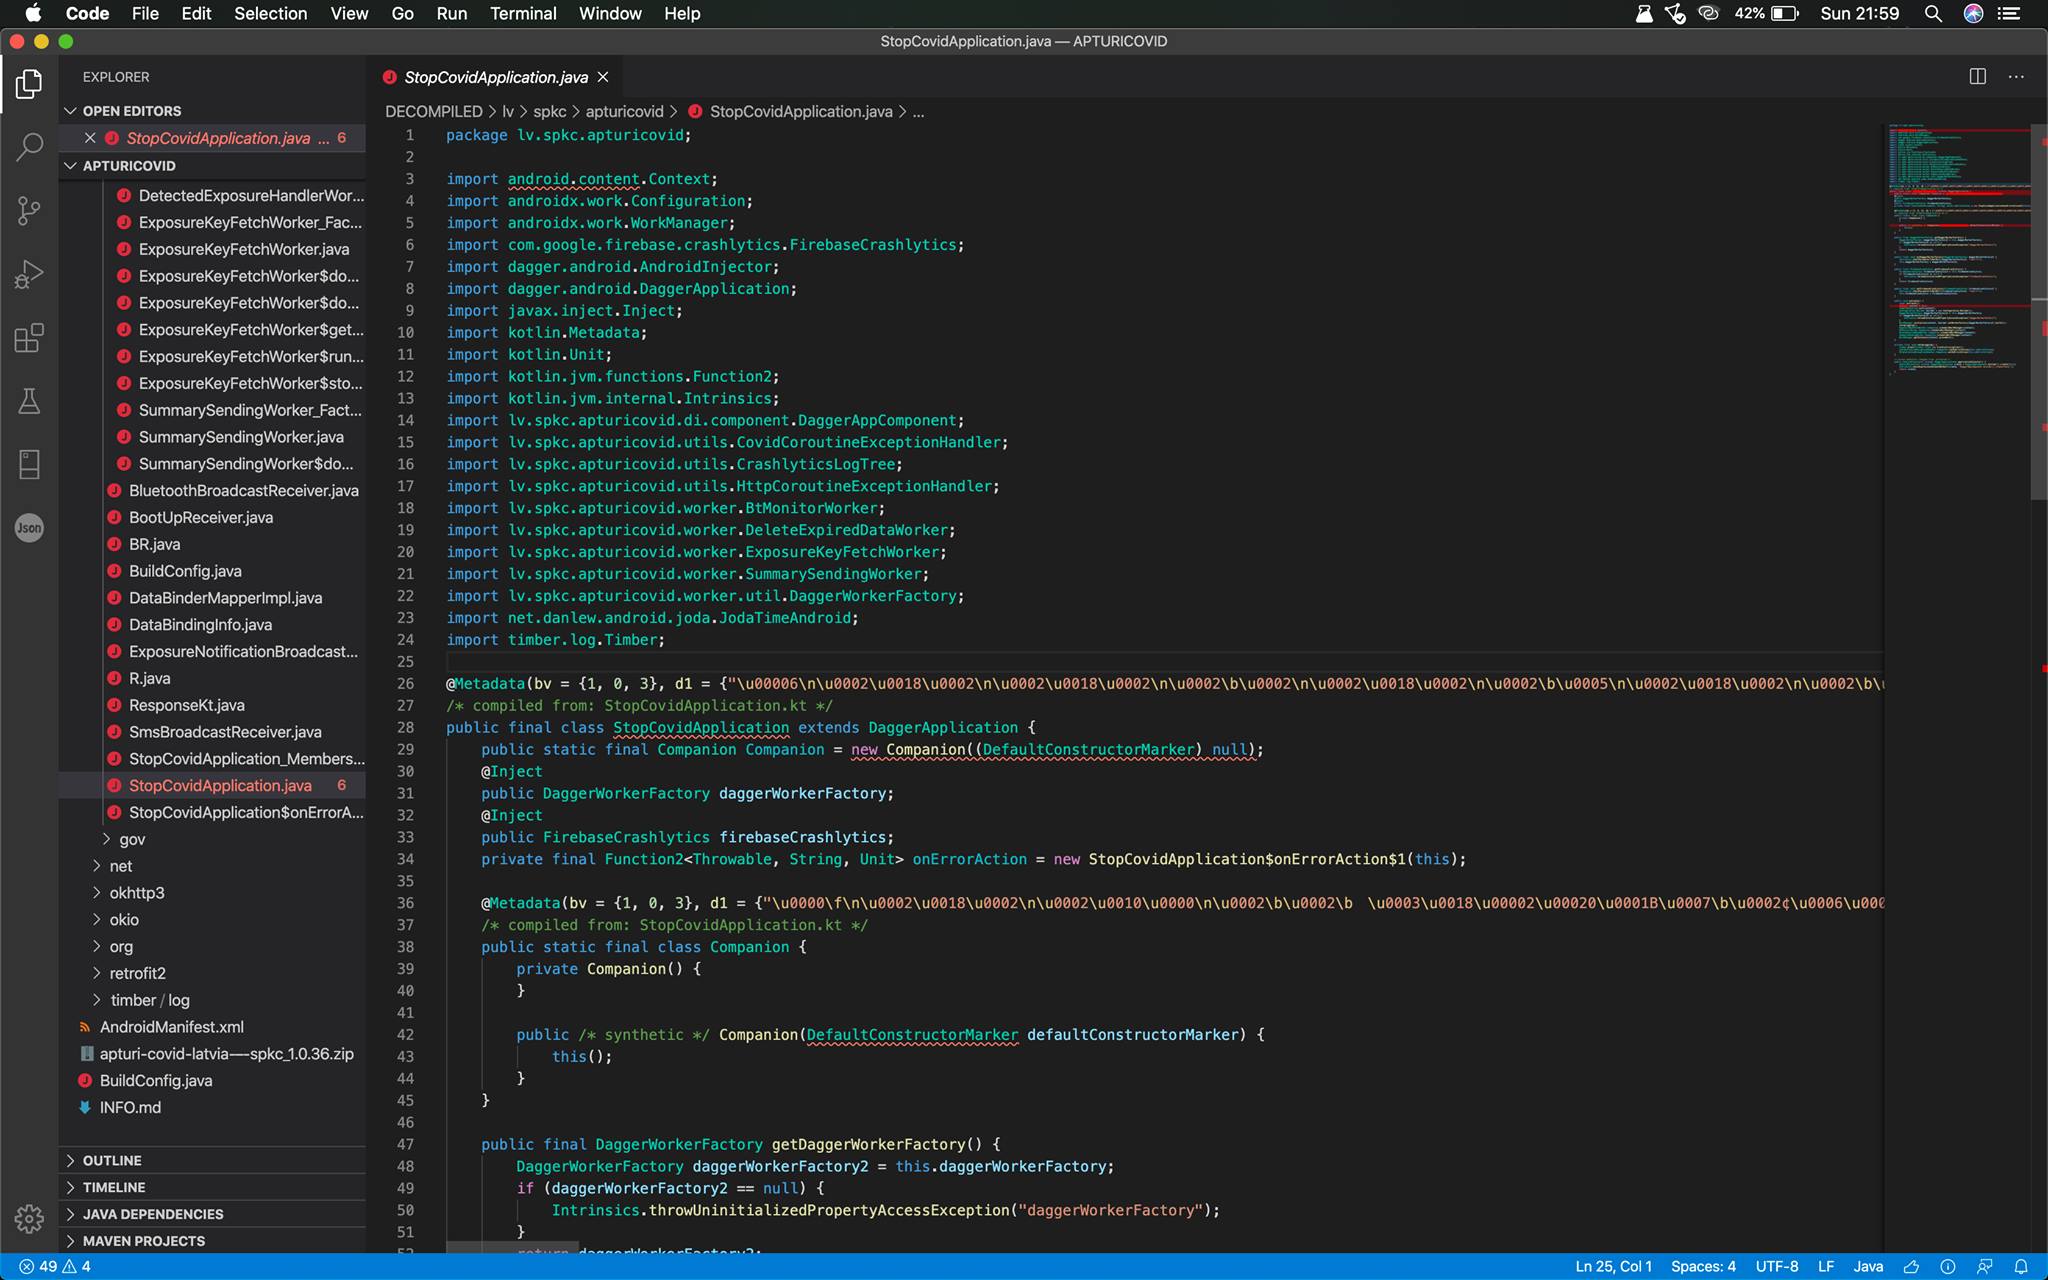This screenshot has width=2048, height=1280.
Task: Open the Run menu
Action: click(451, 14)
